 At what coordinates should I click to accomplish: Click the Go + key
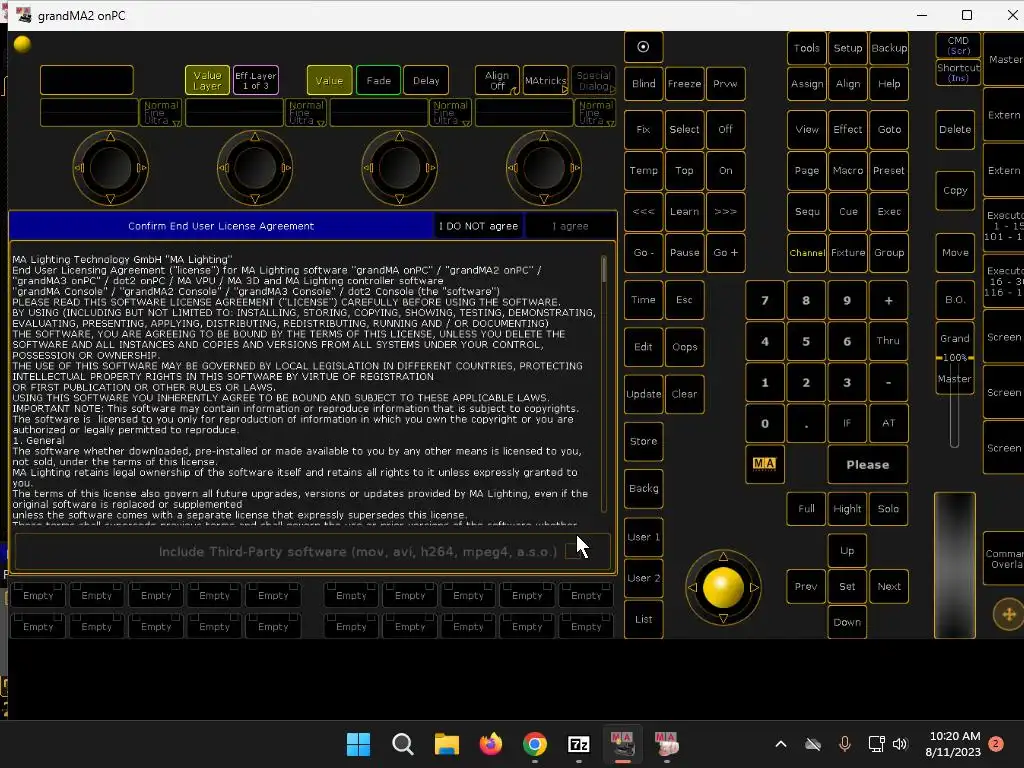click(x=726, y=253)
